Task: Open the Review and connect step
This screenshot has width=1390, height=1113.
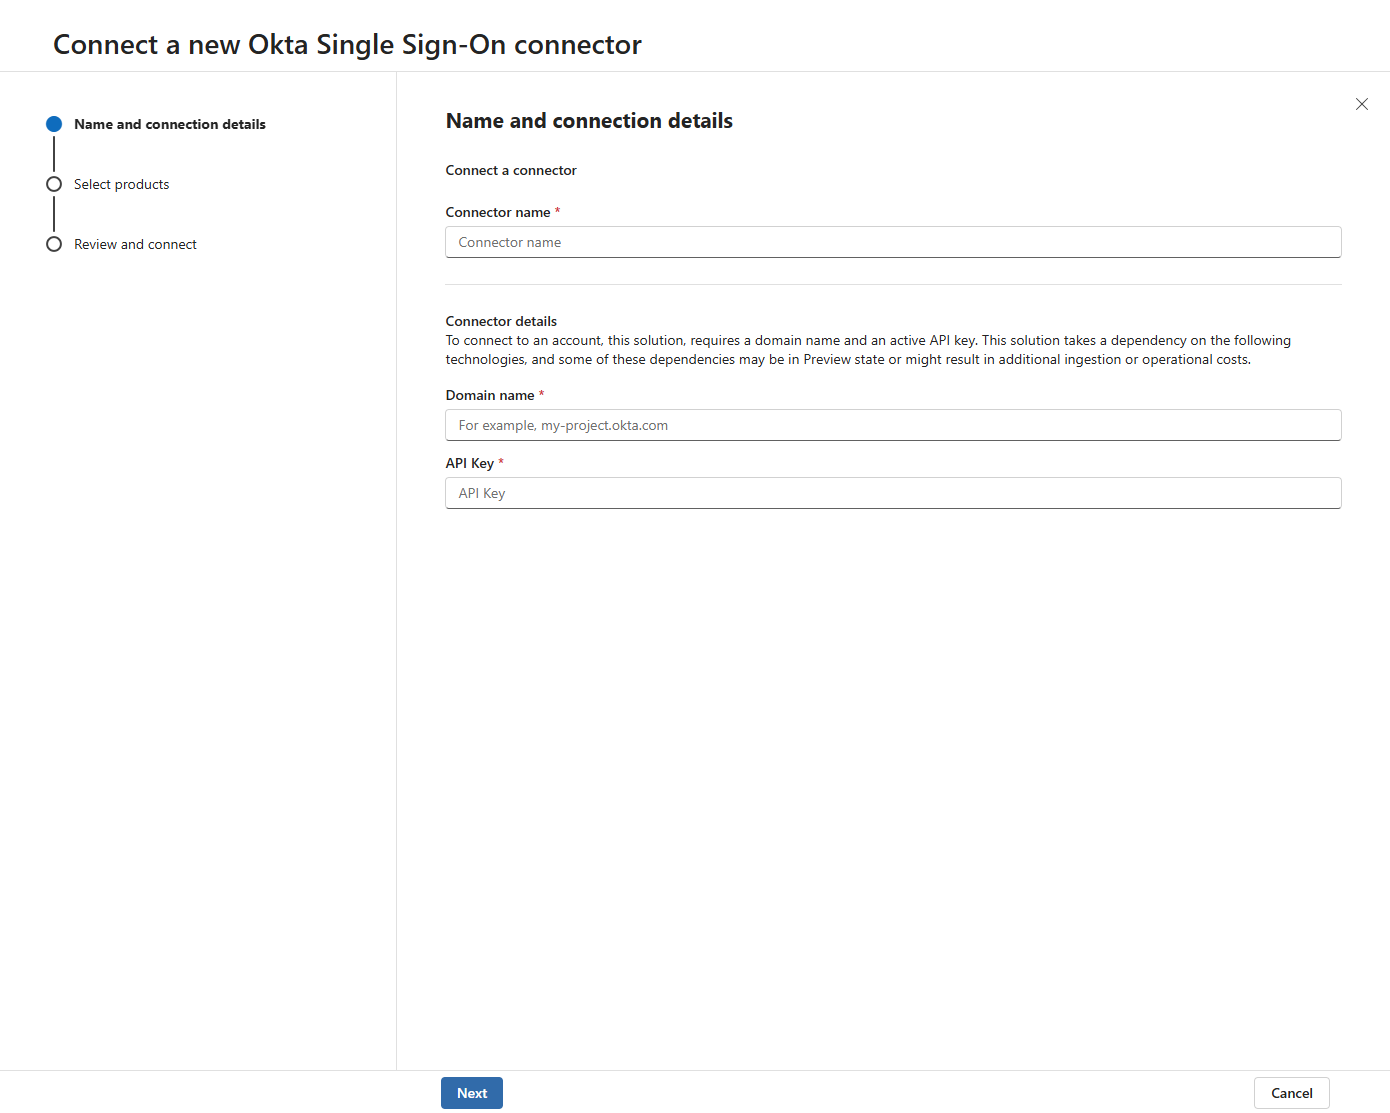Action: [135, 244]
